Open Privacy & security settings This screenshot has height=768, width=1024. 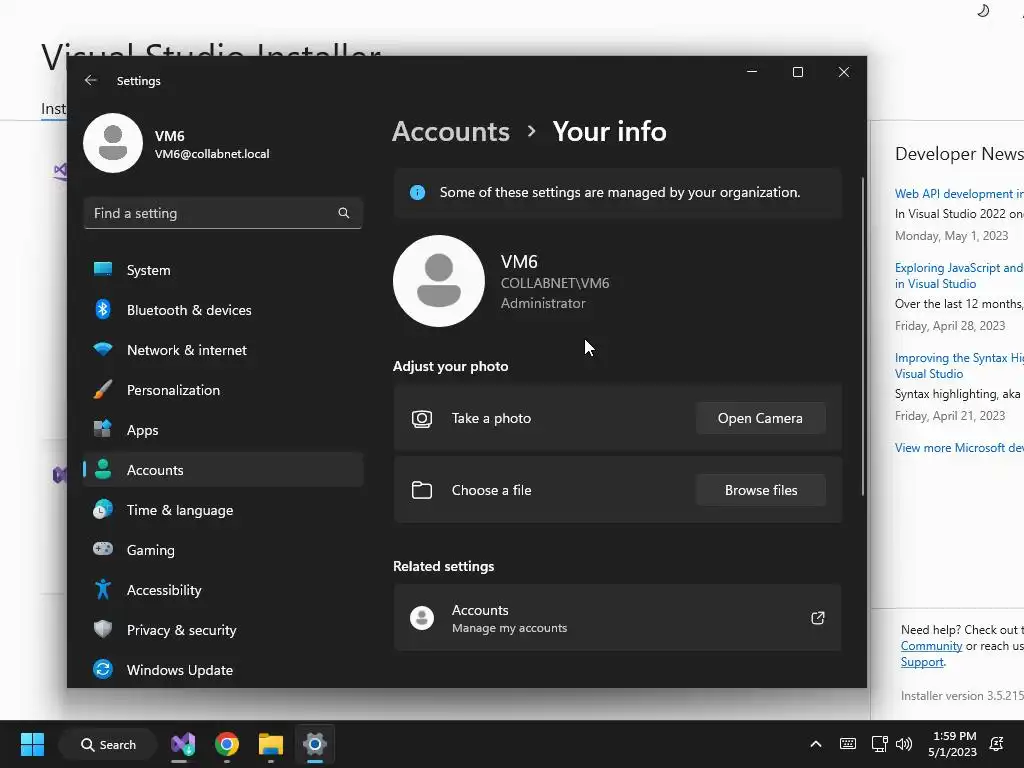tap(223, 630)
